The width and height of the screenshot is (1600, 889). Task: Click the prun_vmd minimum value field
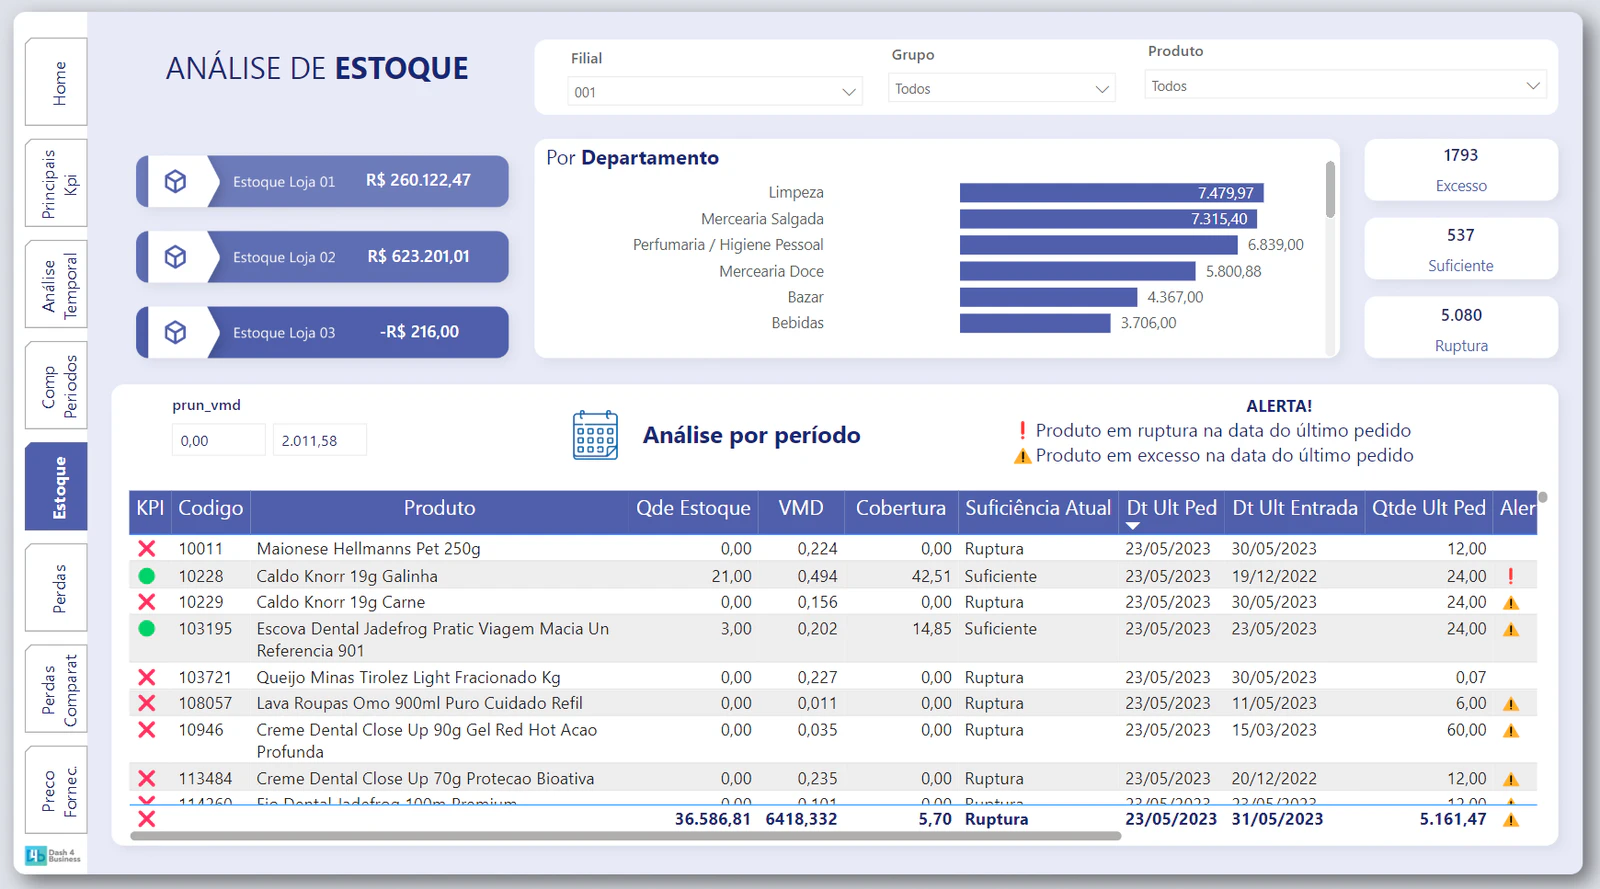pos(218,440)
